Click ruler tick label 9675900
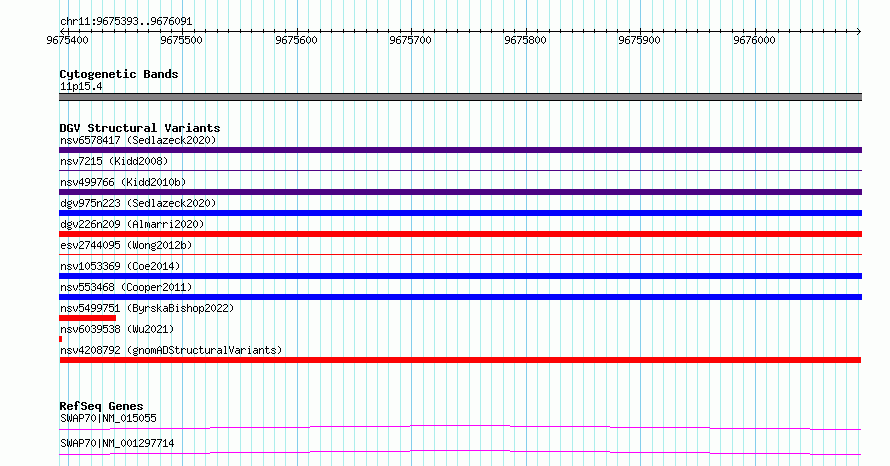890x466 pixels. point(640,40)
